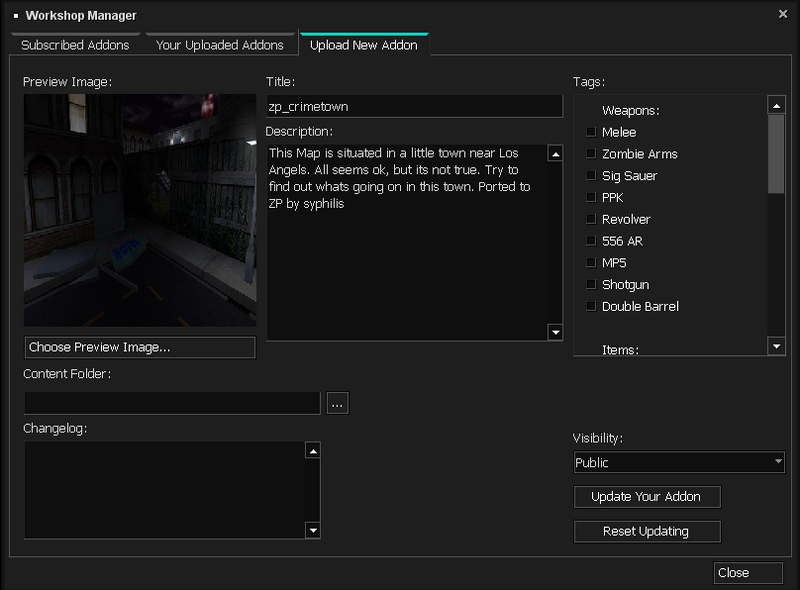Screen dimensions: 800x590
Task: Click the Tags list scroll-down arrow
Action: point(776,346)
